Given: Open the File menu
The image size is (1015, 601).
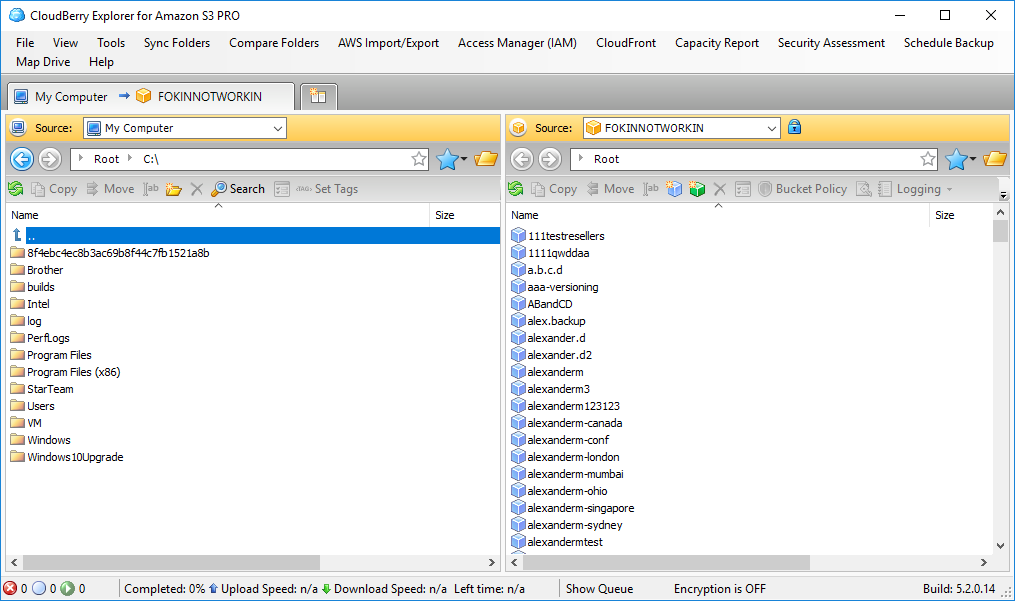Looking at the screenshot, I should click(25, 43).
